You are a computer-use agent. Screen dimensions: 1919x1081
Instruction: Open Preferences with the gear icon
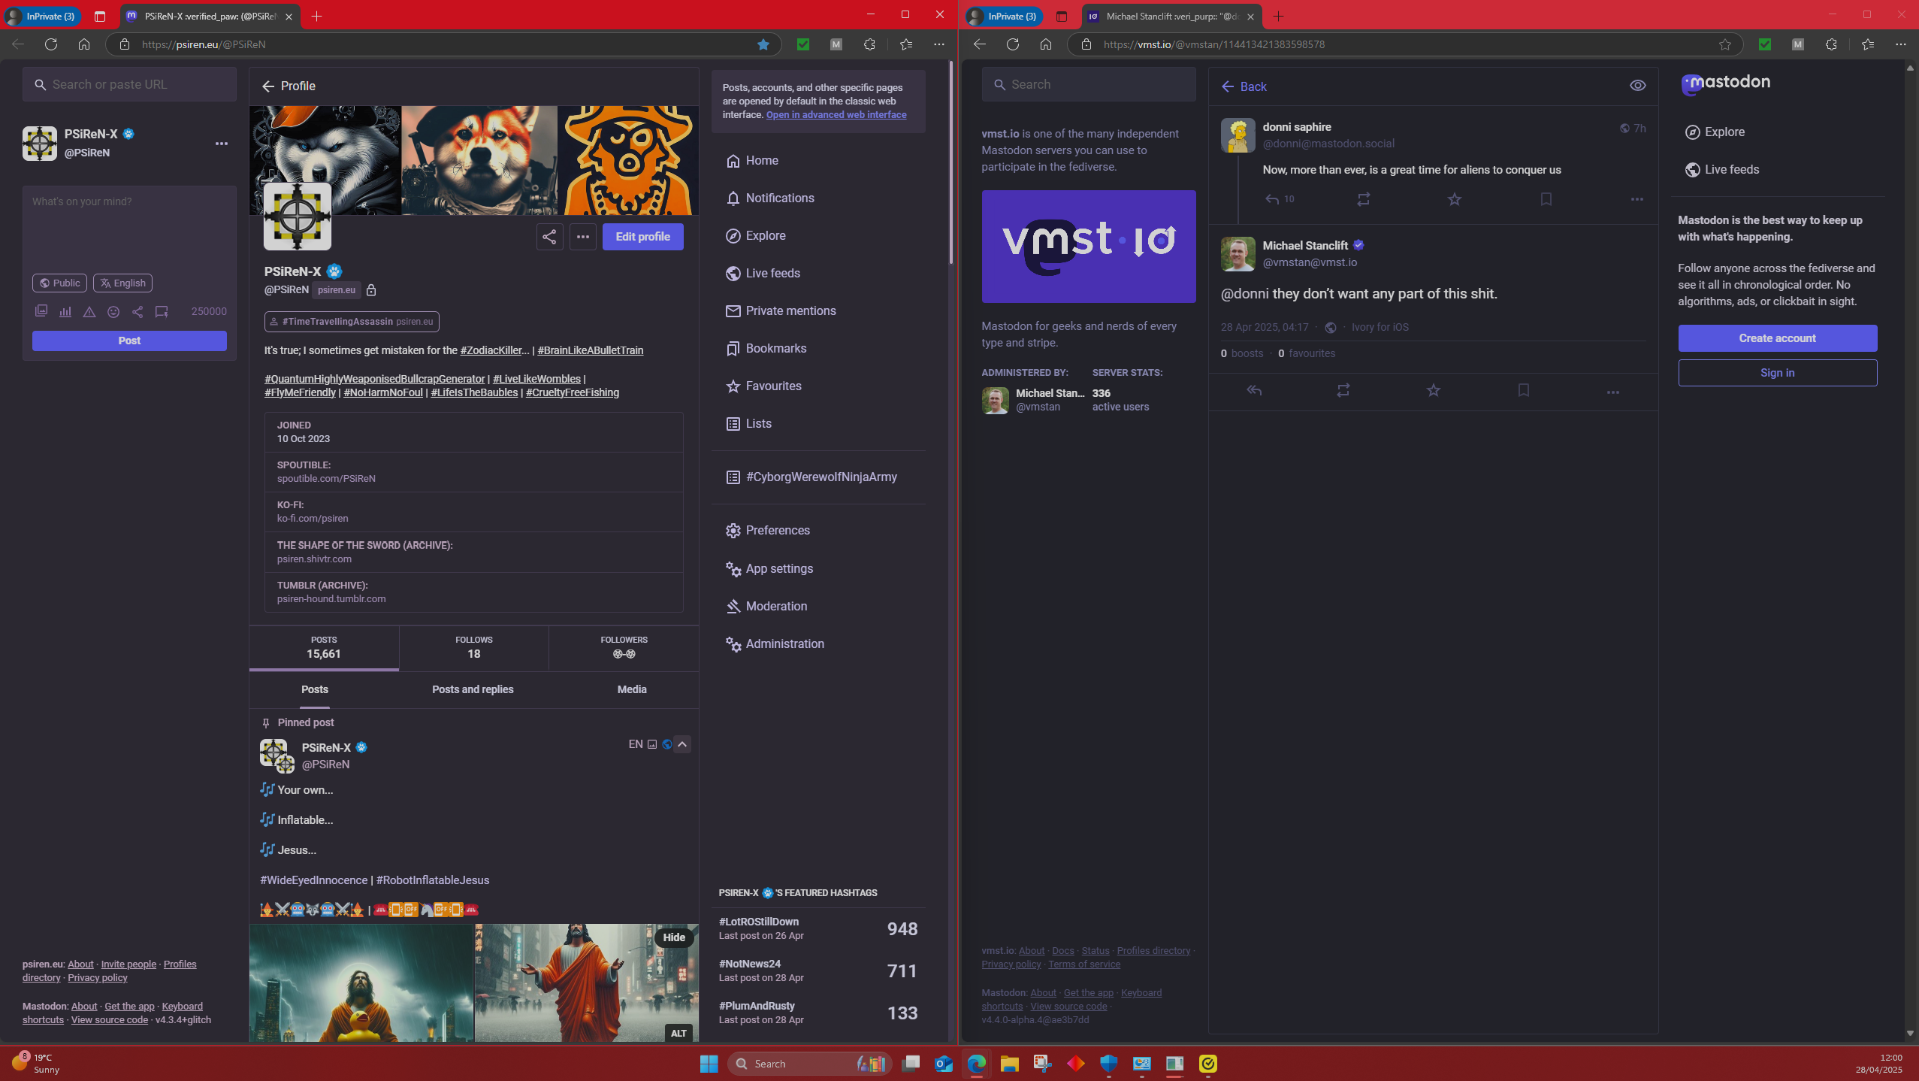pyautogui.click(x=768, y=531)
